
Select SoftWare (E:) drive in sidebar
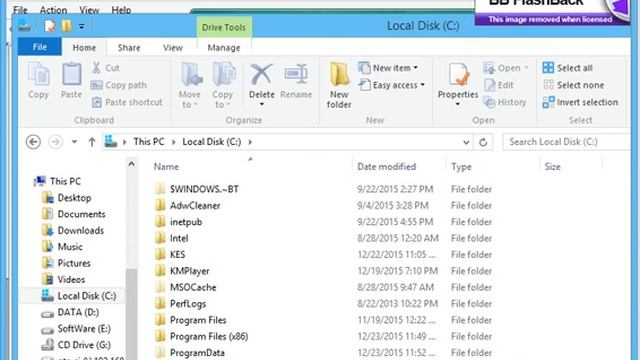[x=84, y=329]
